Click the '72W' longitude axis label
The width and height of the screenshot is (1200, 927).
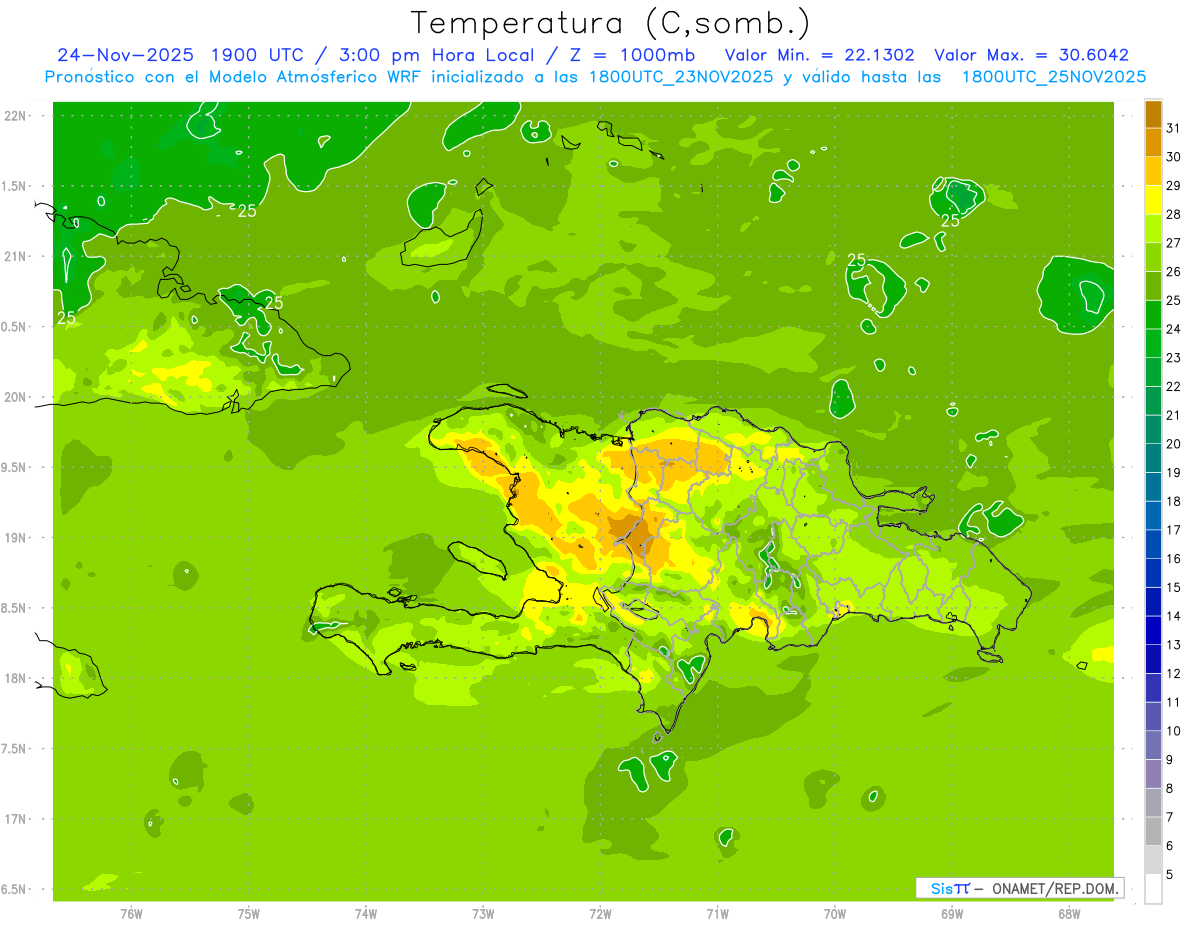(600, 914)
